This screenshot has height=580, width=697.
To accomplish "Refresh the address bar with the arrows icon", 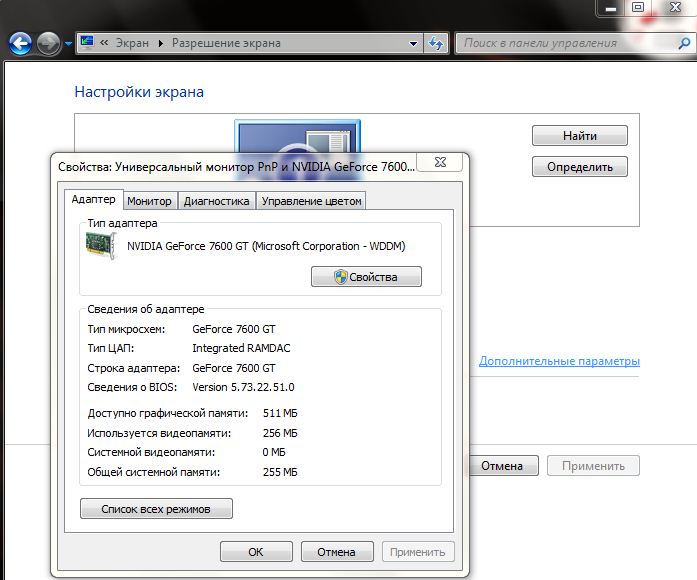I will point(436,43).
